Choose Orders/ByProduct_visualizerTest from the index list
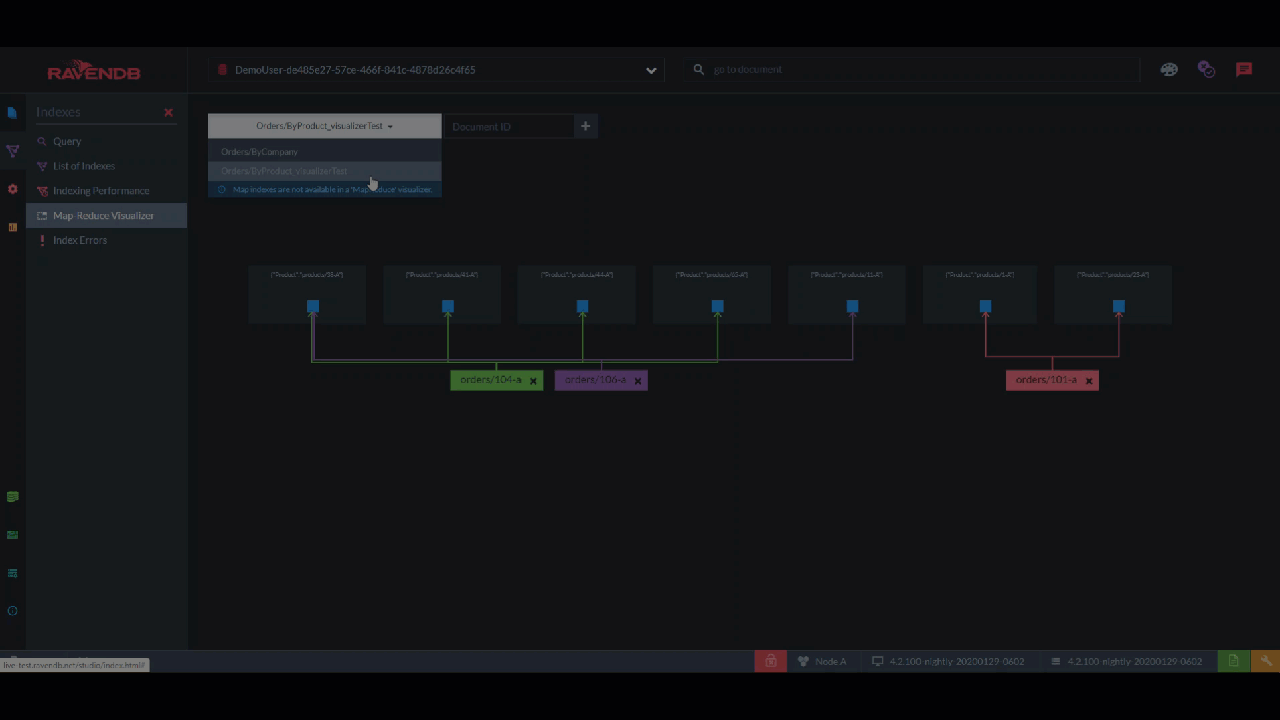This screenshot has width=1280, height=720. pos(324,171)
